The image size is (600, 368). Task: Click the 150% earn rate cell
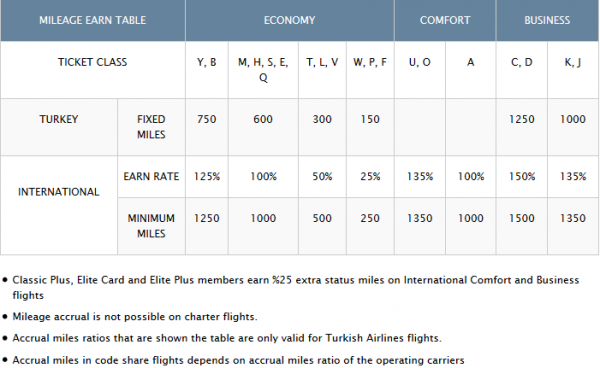(522, 177)
